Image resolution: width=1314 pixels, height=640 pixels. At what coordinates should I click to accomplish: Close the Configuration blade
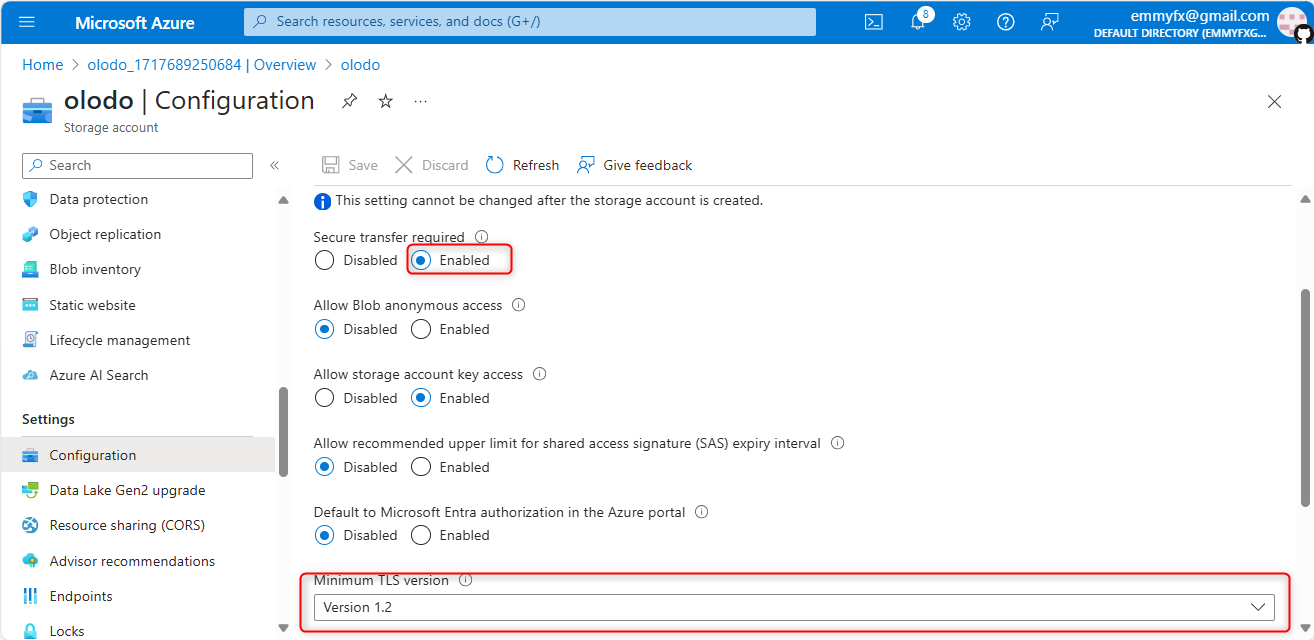pyautogui.click(x=1274, y=101)
